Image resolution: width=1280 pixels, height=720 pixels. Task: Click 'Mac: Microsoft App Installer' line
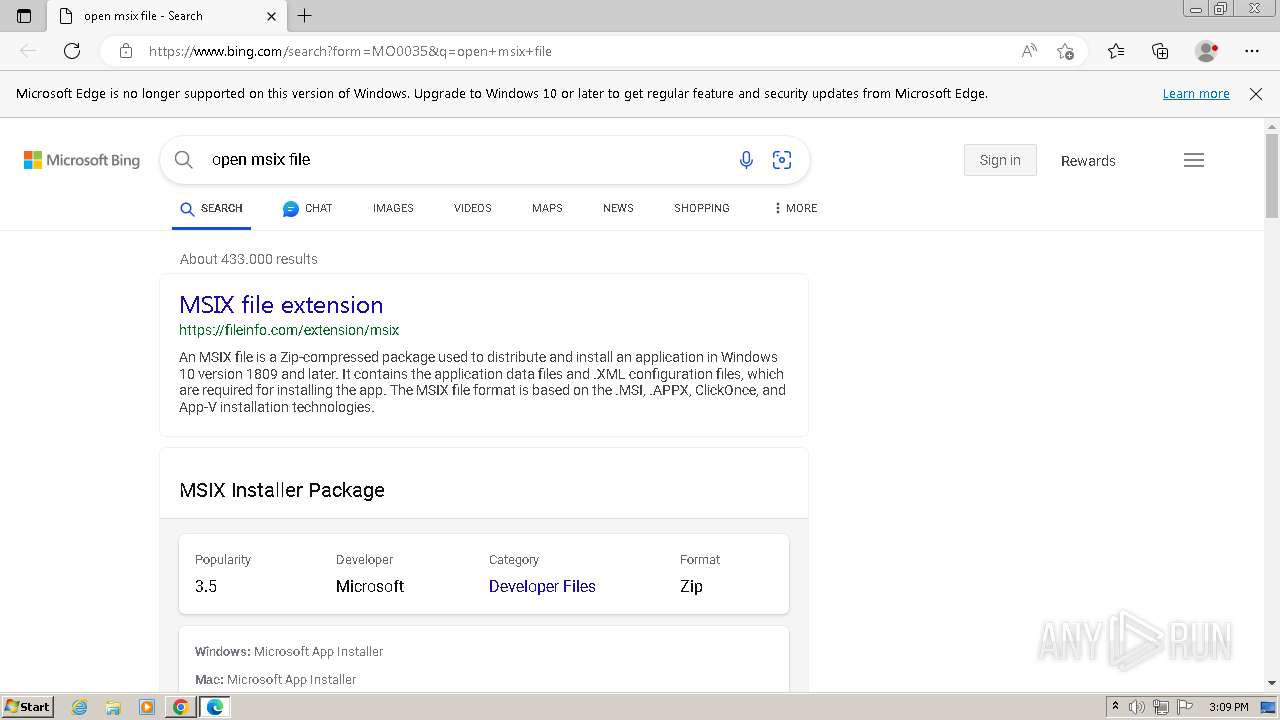click(x=275, y=679)
